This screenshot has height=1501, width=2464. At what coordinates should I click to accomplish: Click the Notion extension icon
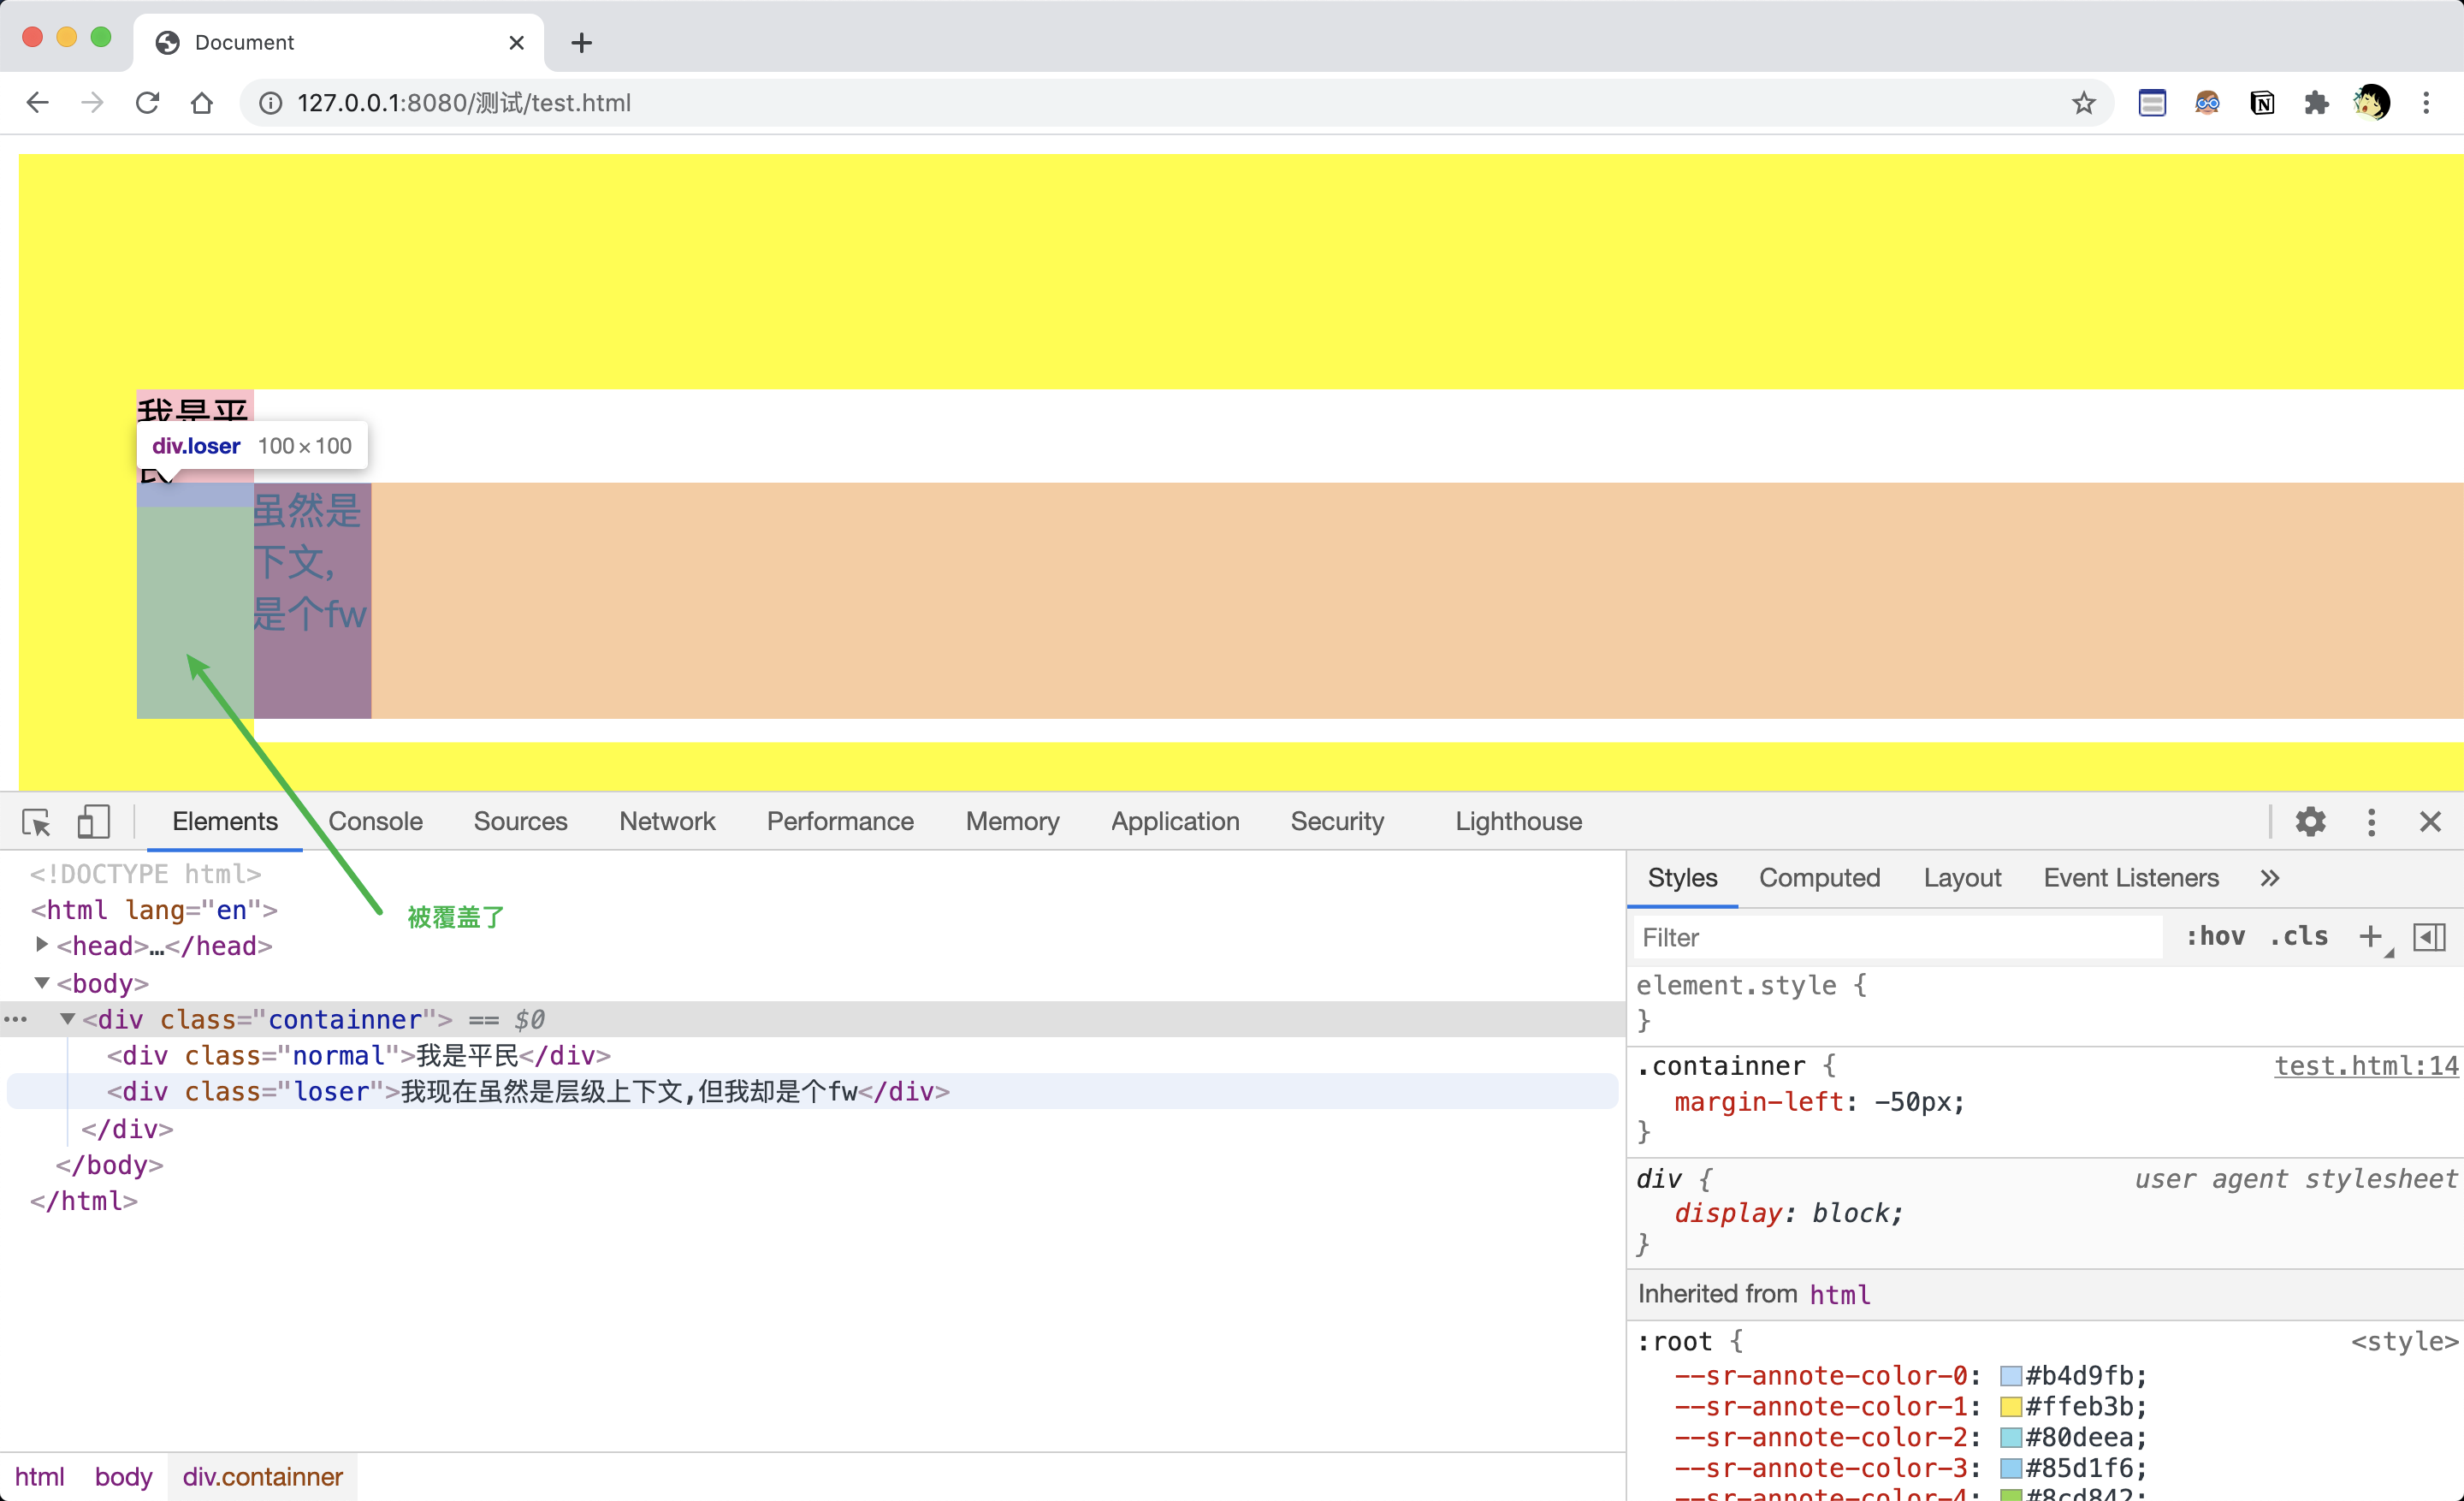tap(2262, 103)
